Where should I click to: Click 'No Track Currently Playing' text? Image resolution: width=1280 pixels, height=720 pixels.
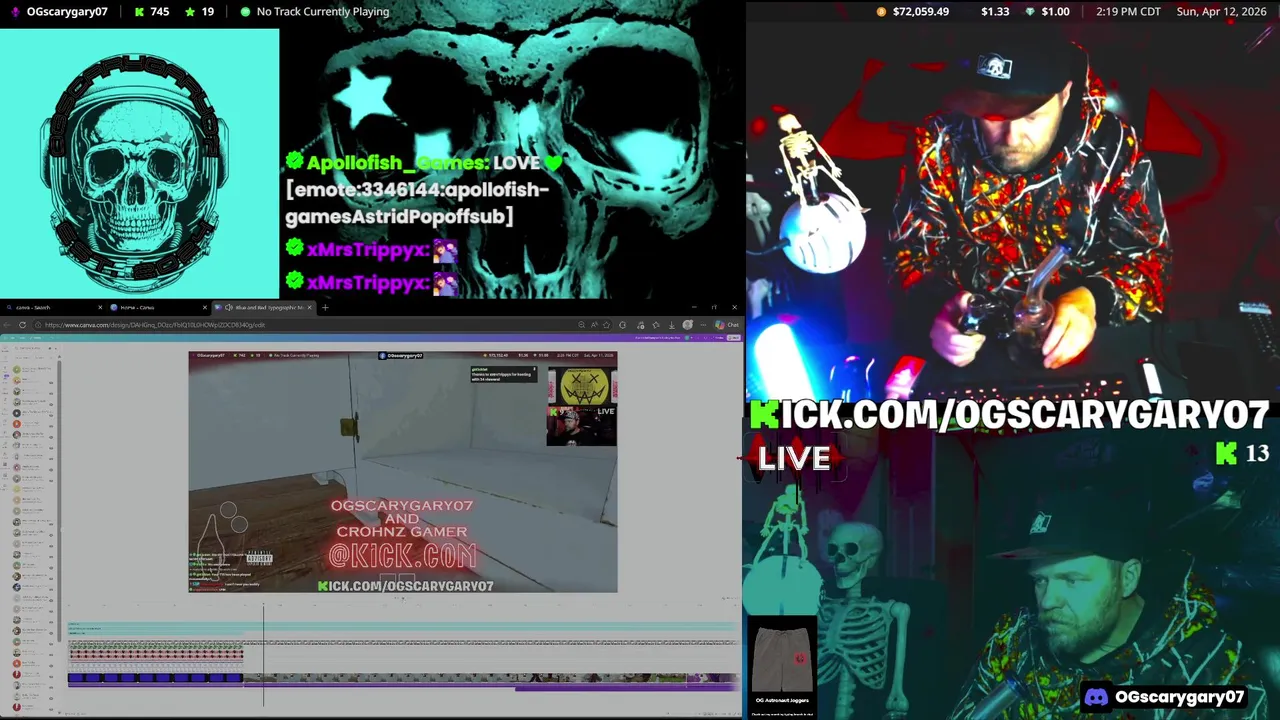click(x=323, y=12)
